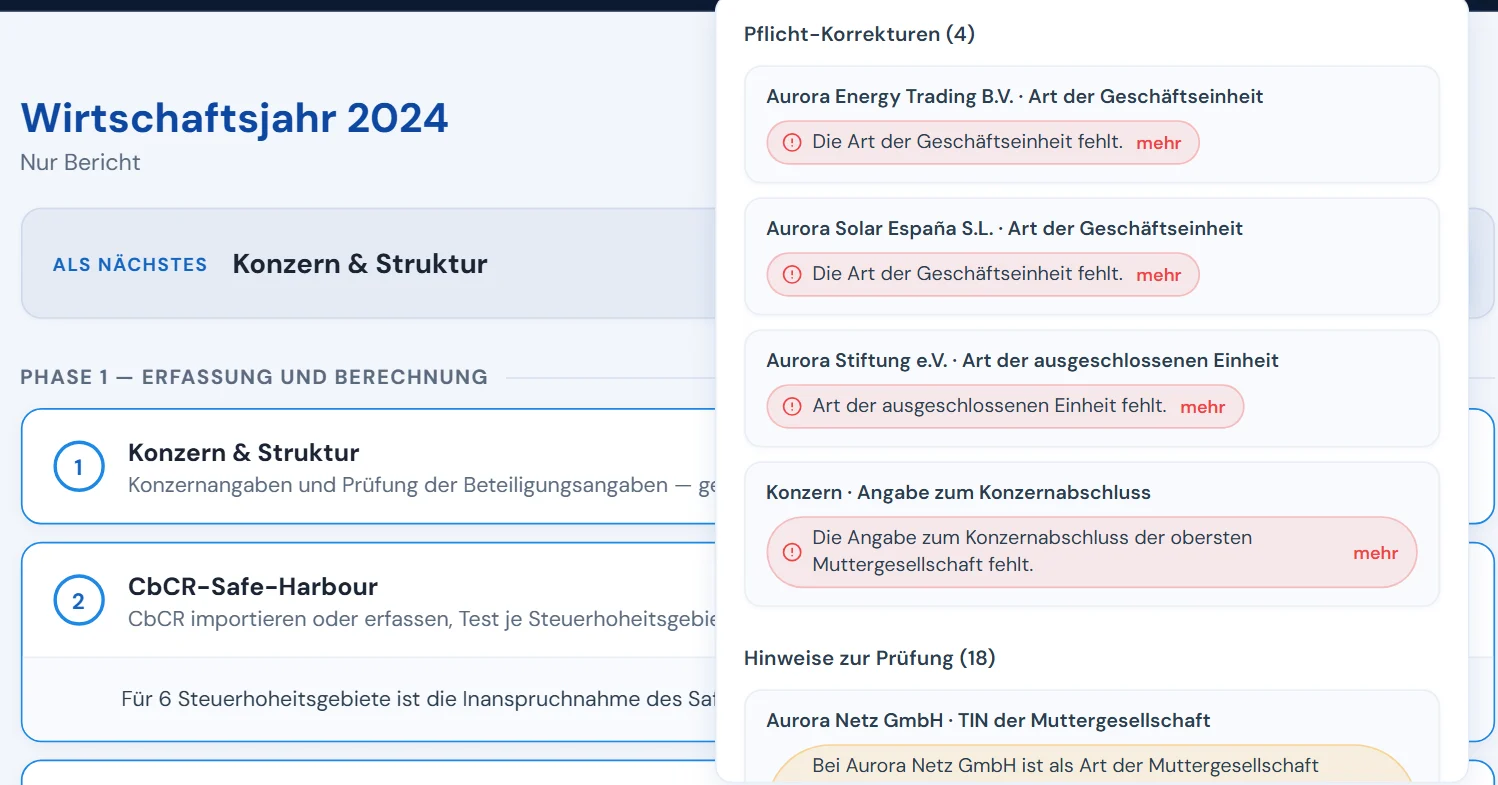
Task: Click the "Pflicht-Korrekturen (4)" heading
Action: 860,34
